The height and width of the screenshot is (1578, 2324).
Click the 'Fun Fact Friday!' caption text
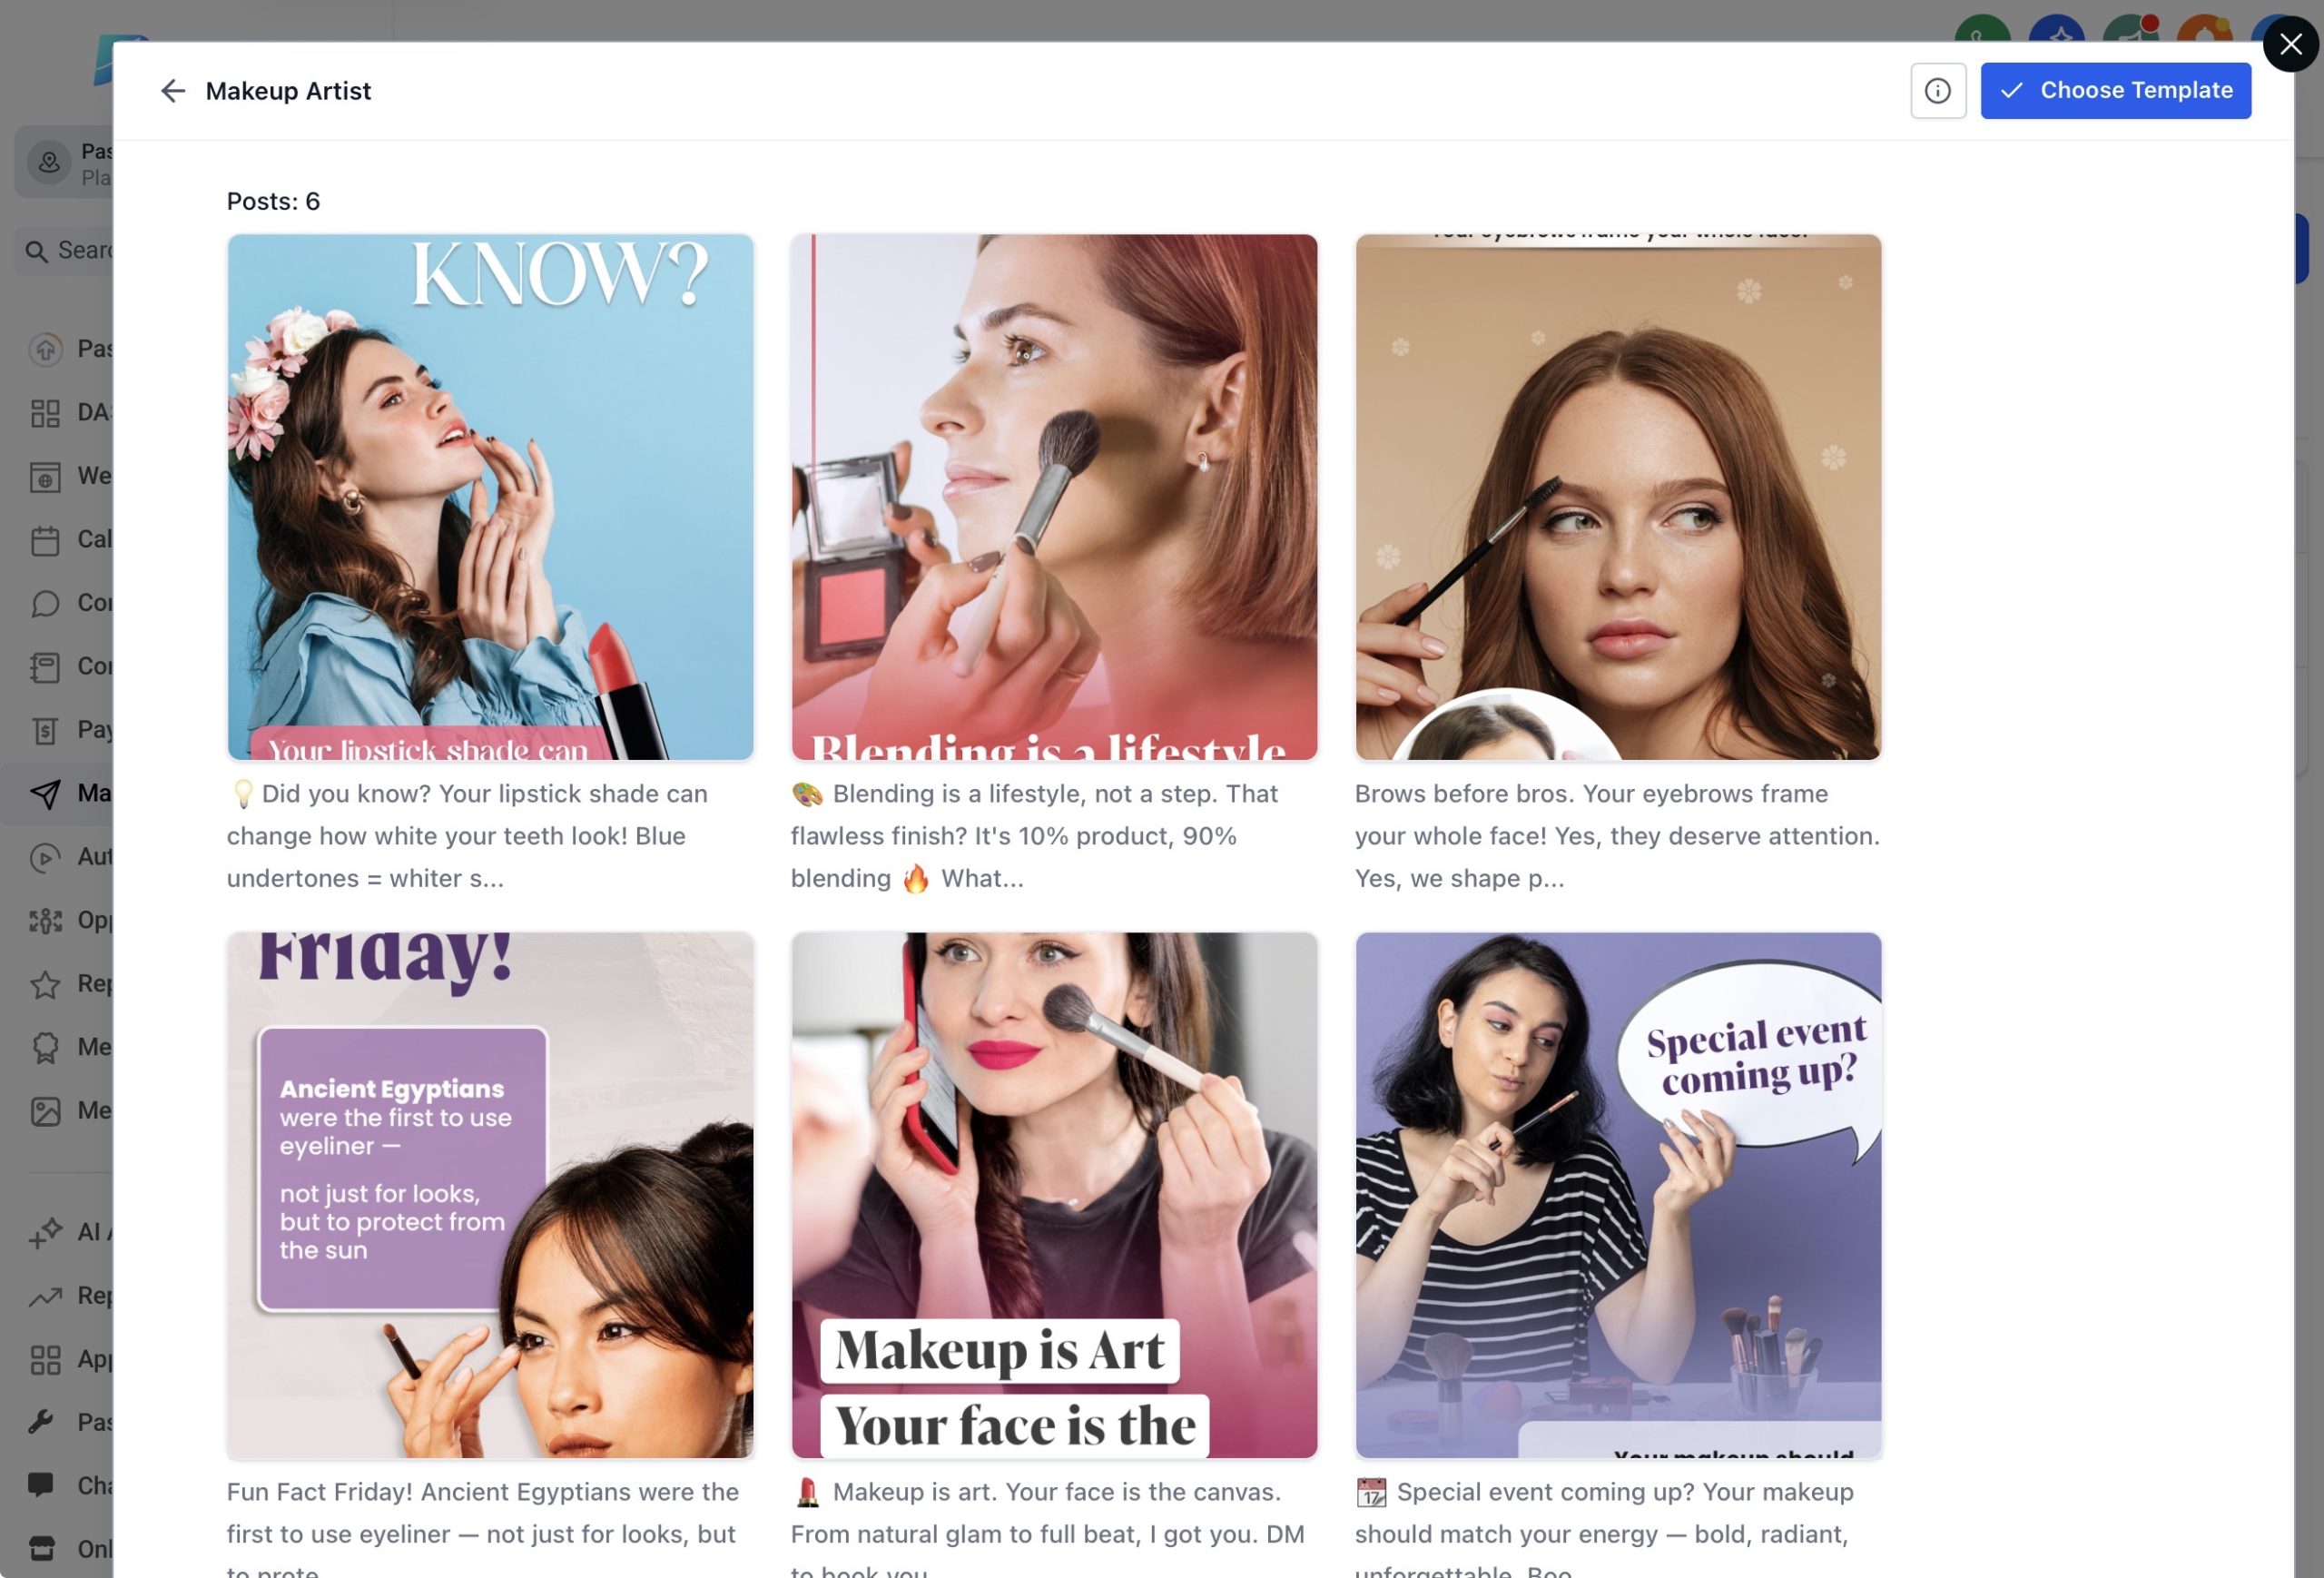click(x=483, y=1527)
